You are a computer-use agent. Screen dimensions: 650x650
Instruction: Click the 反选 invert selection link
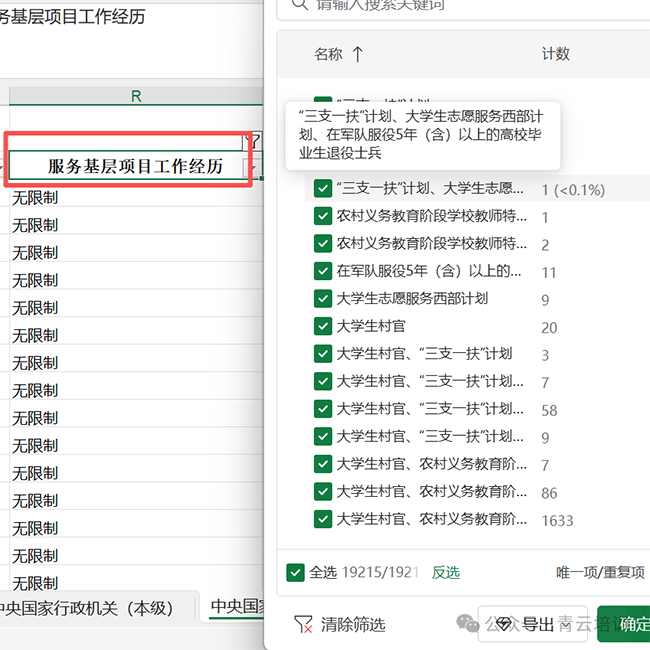(446, 572)
